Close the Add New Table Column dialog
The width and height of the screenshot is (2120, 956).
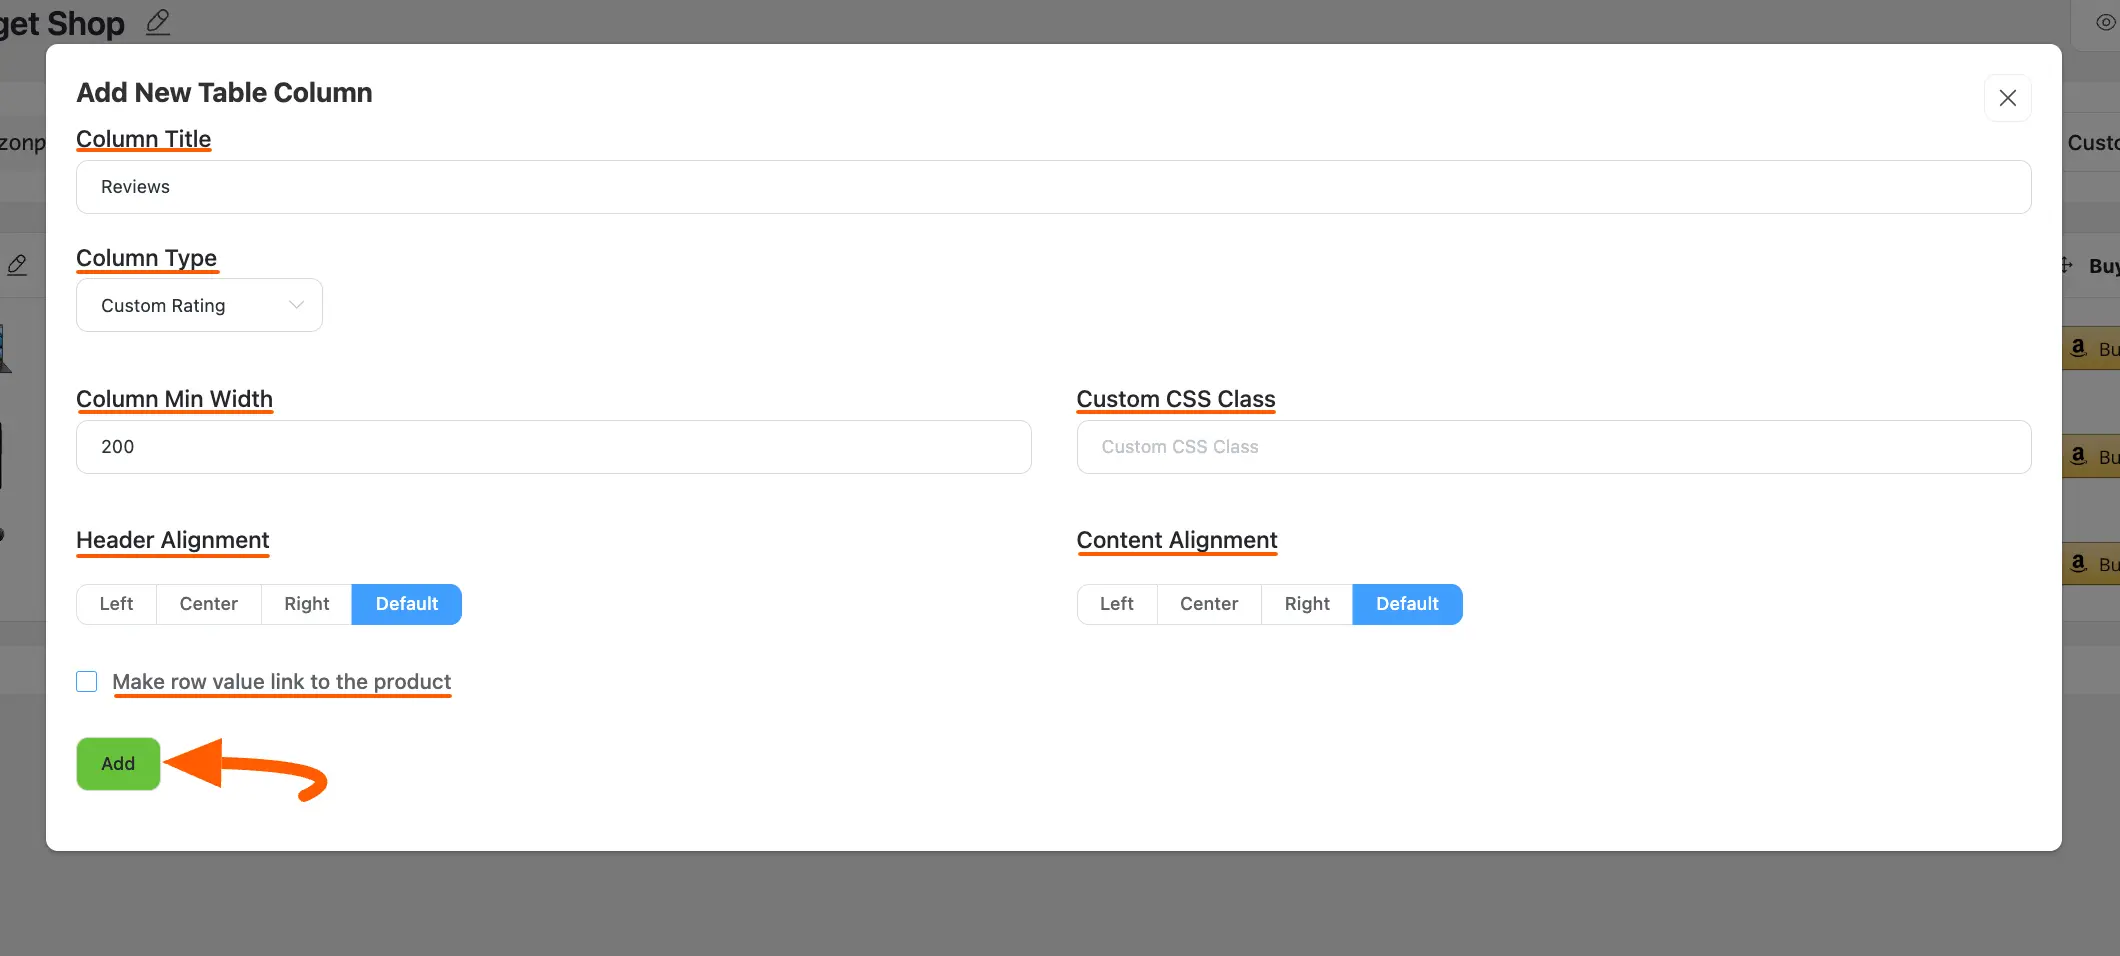[2007, 98]
